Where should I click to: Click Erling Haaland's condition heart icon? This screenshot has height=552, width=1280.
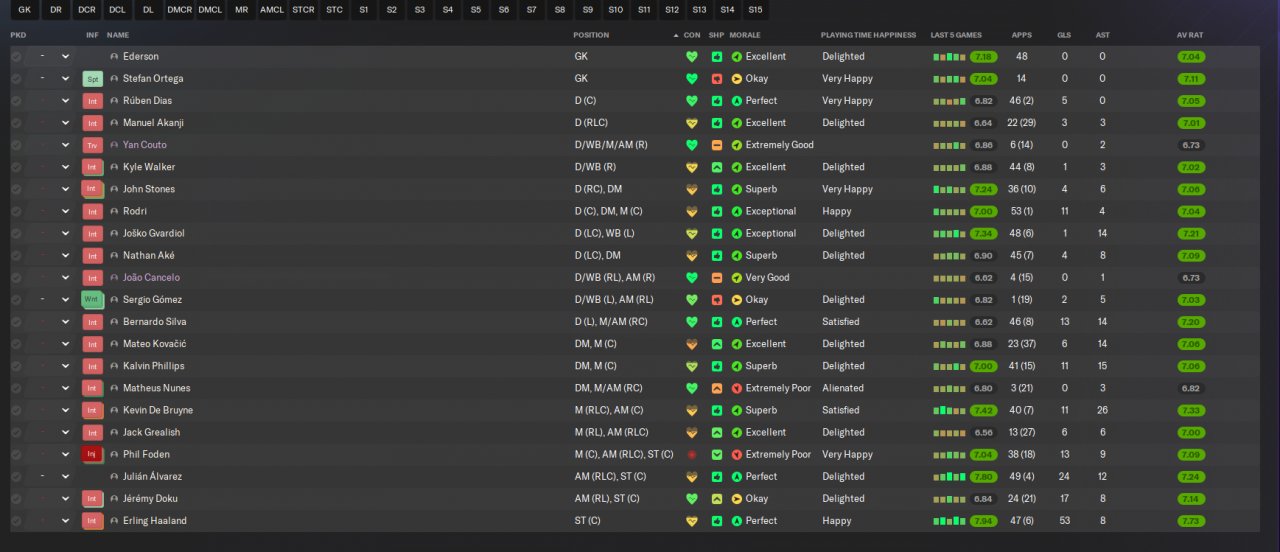click(691, 521)
